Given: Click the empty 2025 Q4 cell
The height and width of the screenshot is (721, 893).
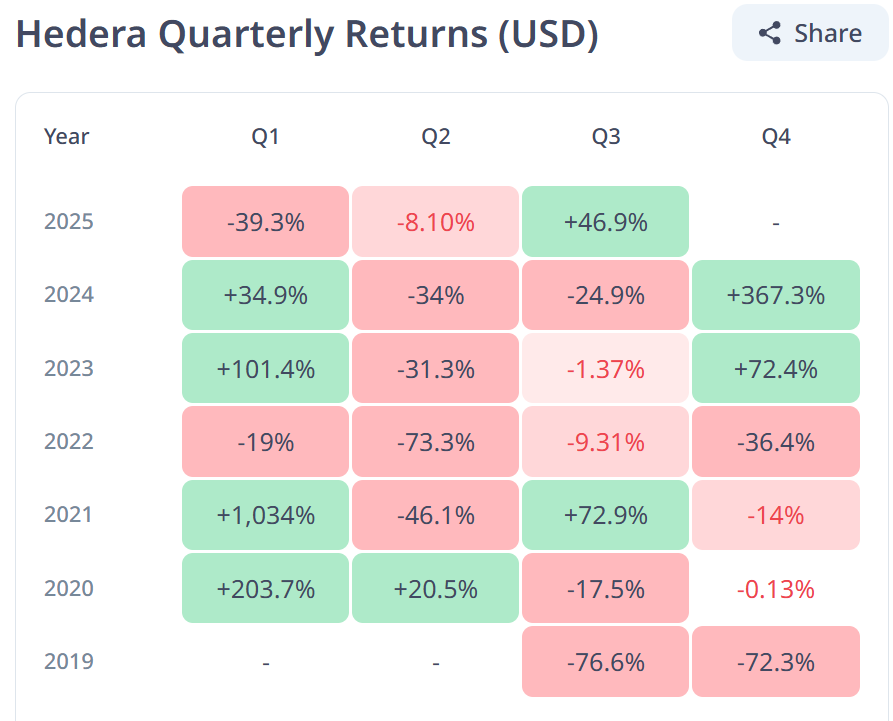Looking at the screenshot, I should (775, 222).
